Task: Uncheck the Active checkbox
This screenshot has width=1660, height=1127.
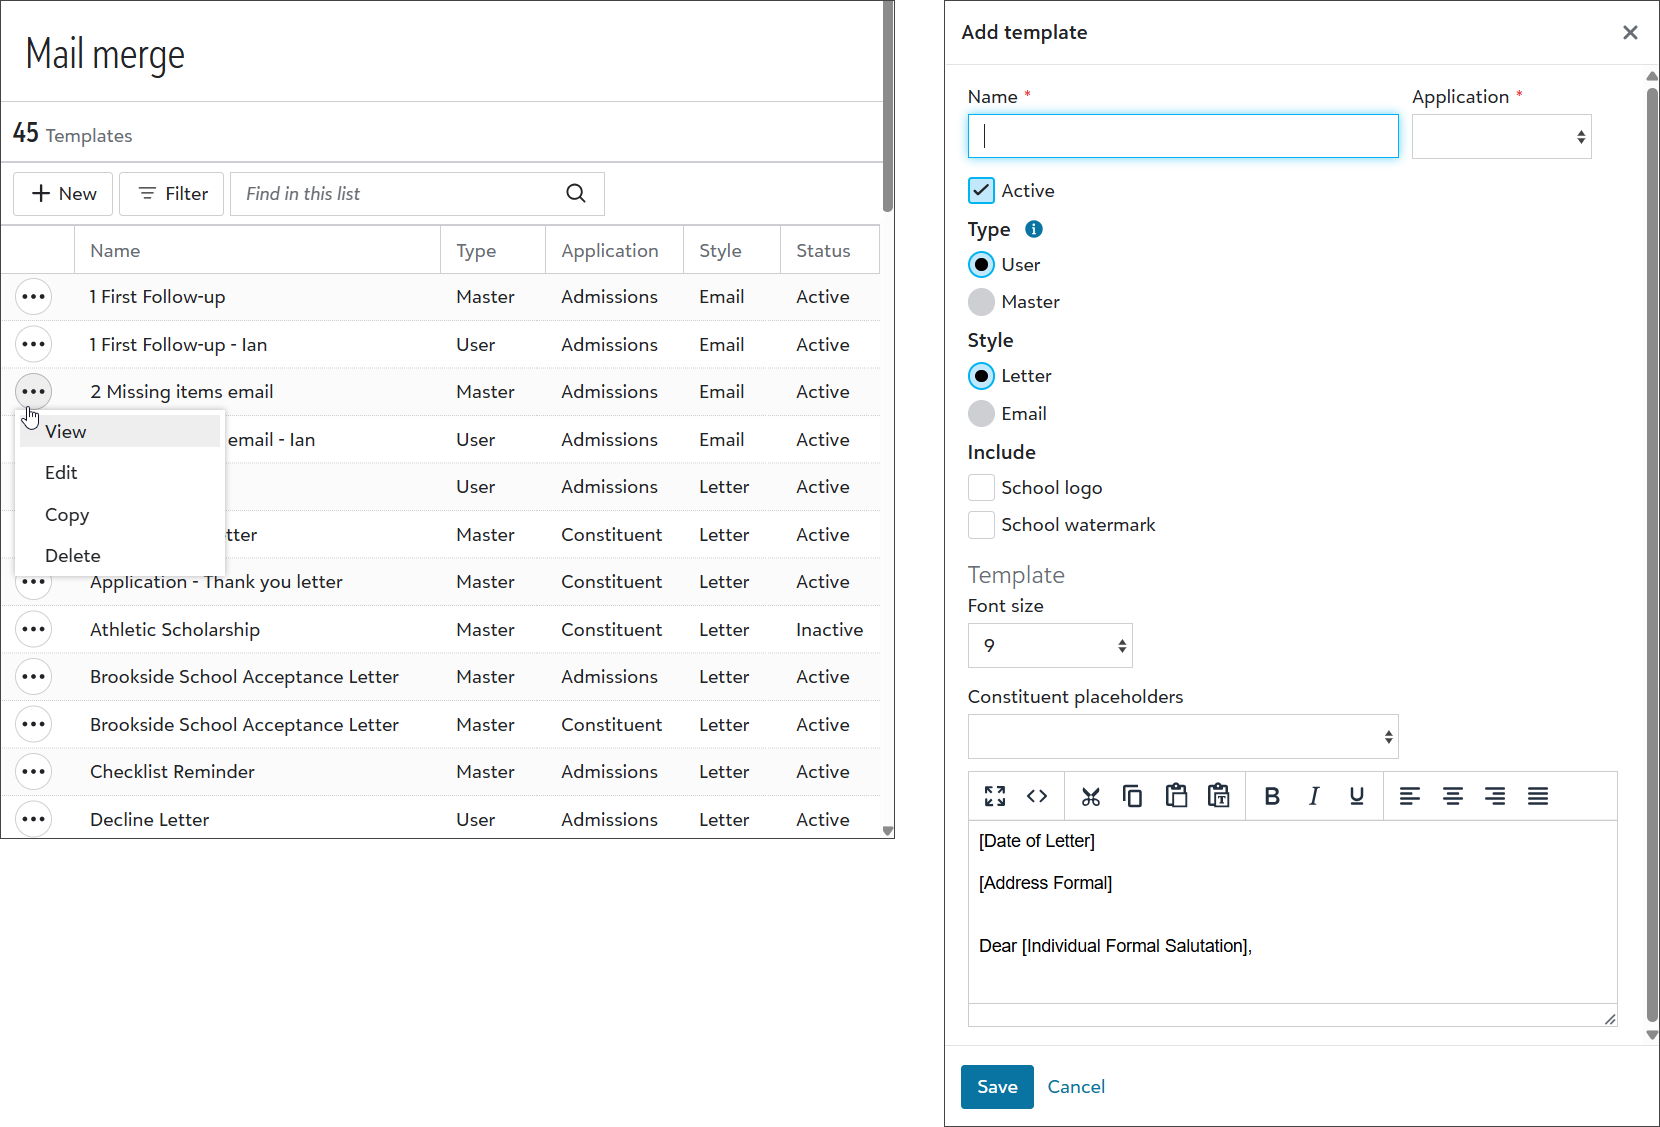Action: point(981,191)
